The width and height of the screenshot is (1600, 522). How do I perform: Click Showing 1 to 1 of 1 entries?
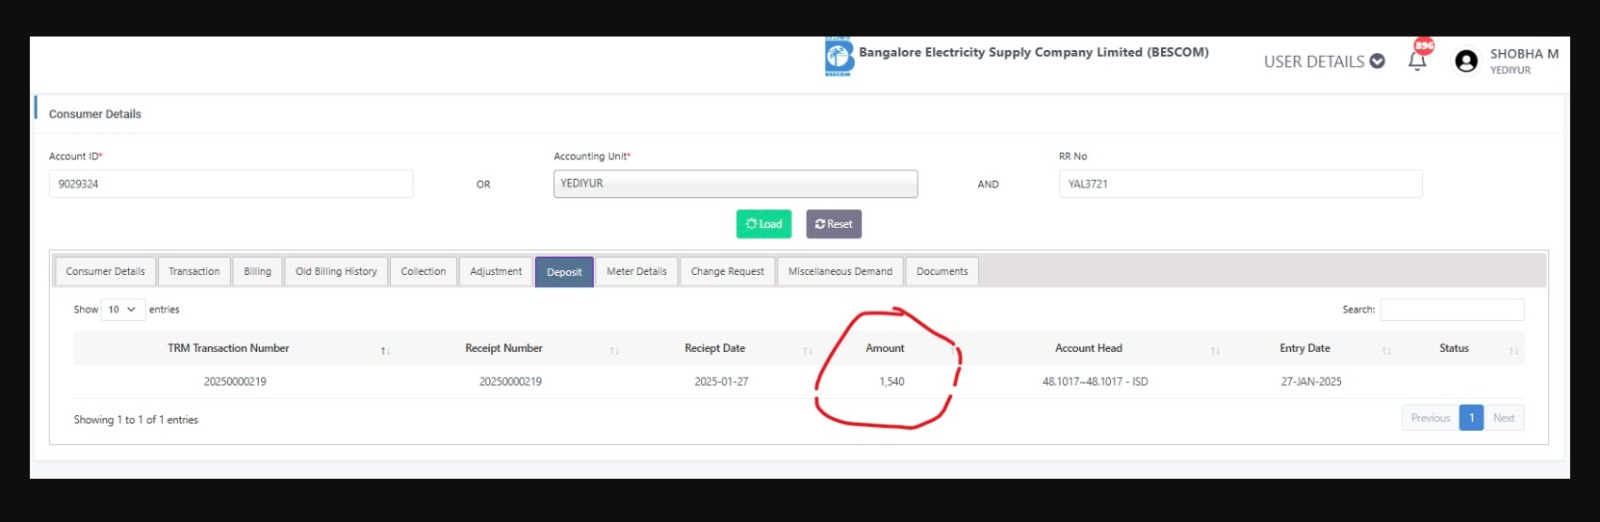point(136,420)
